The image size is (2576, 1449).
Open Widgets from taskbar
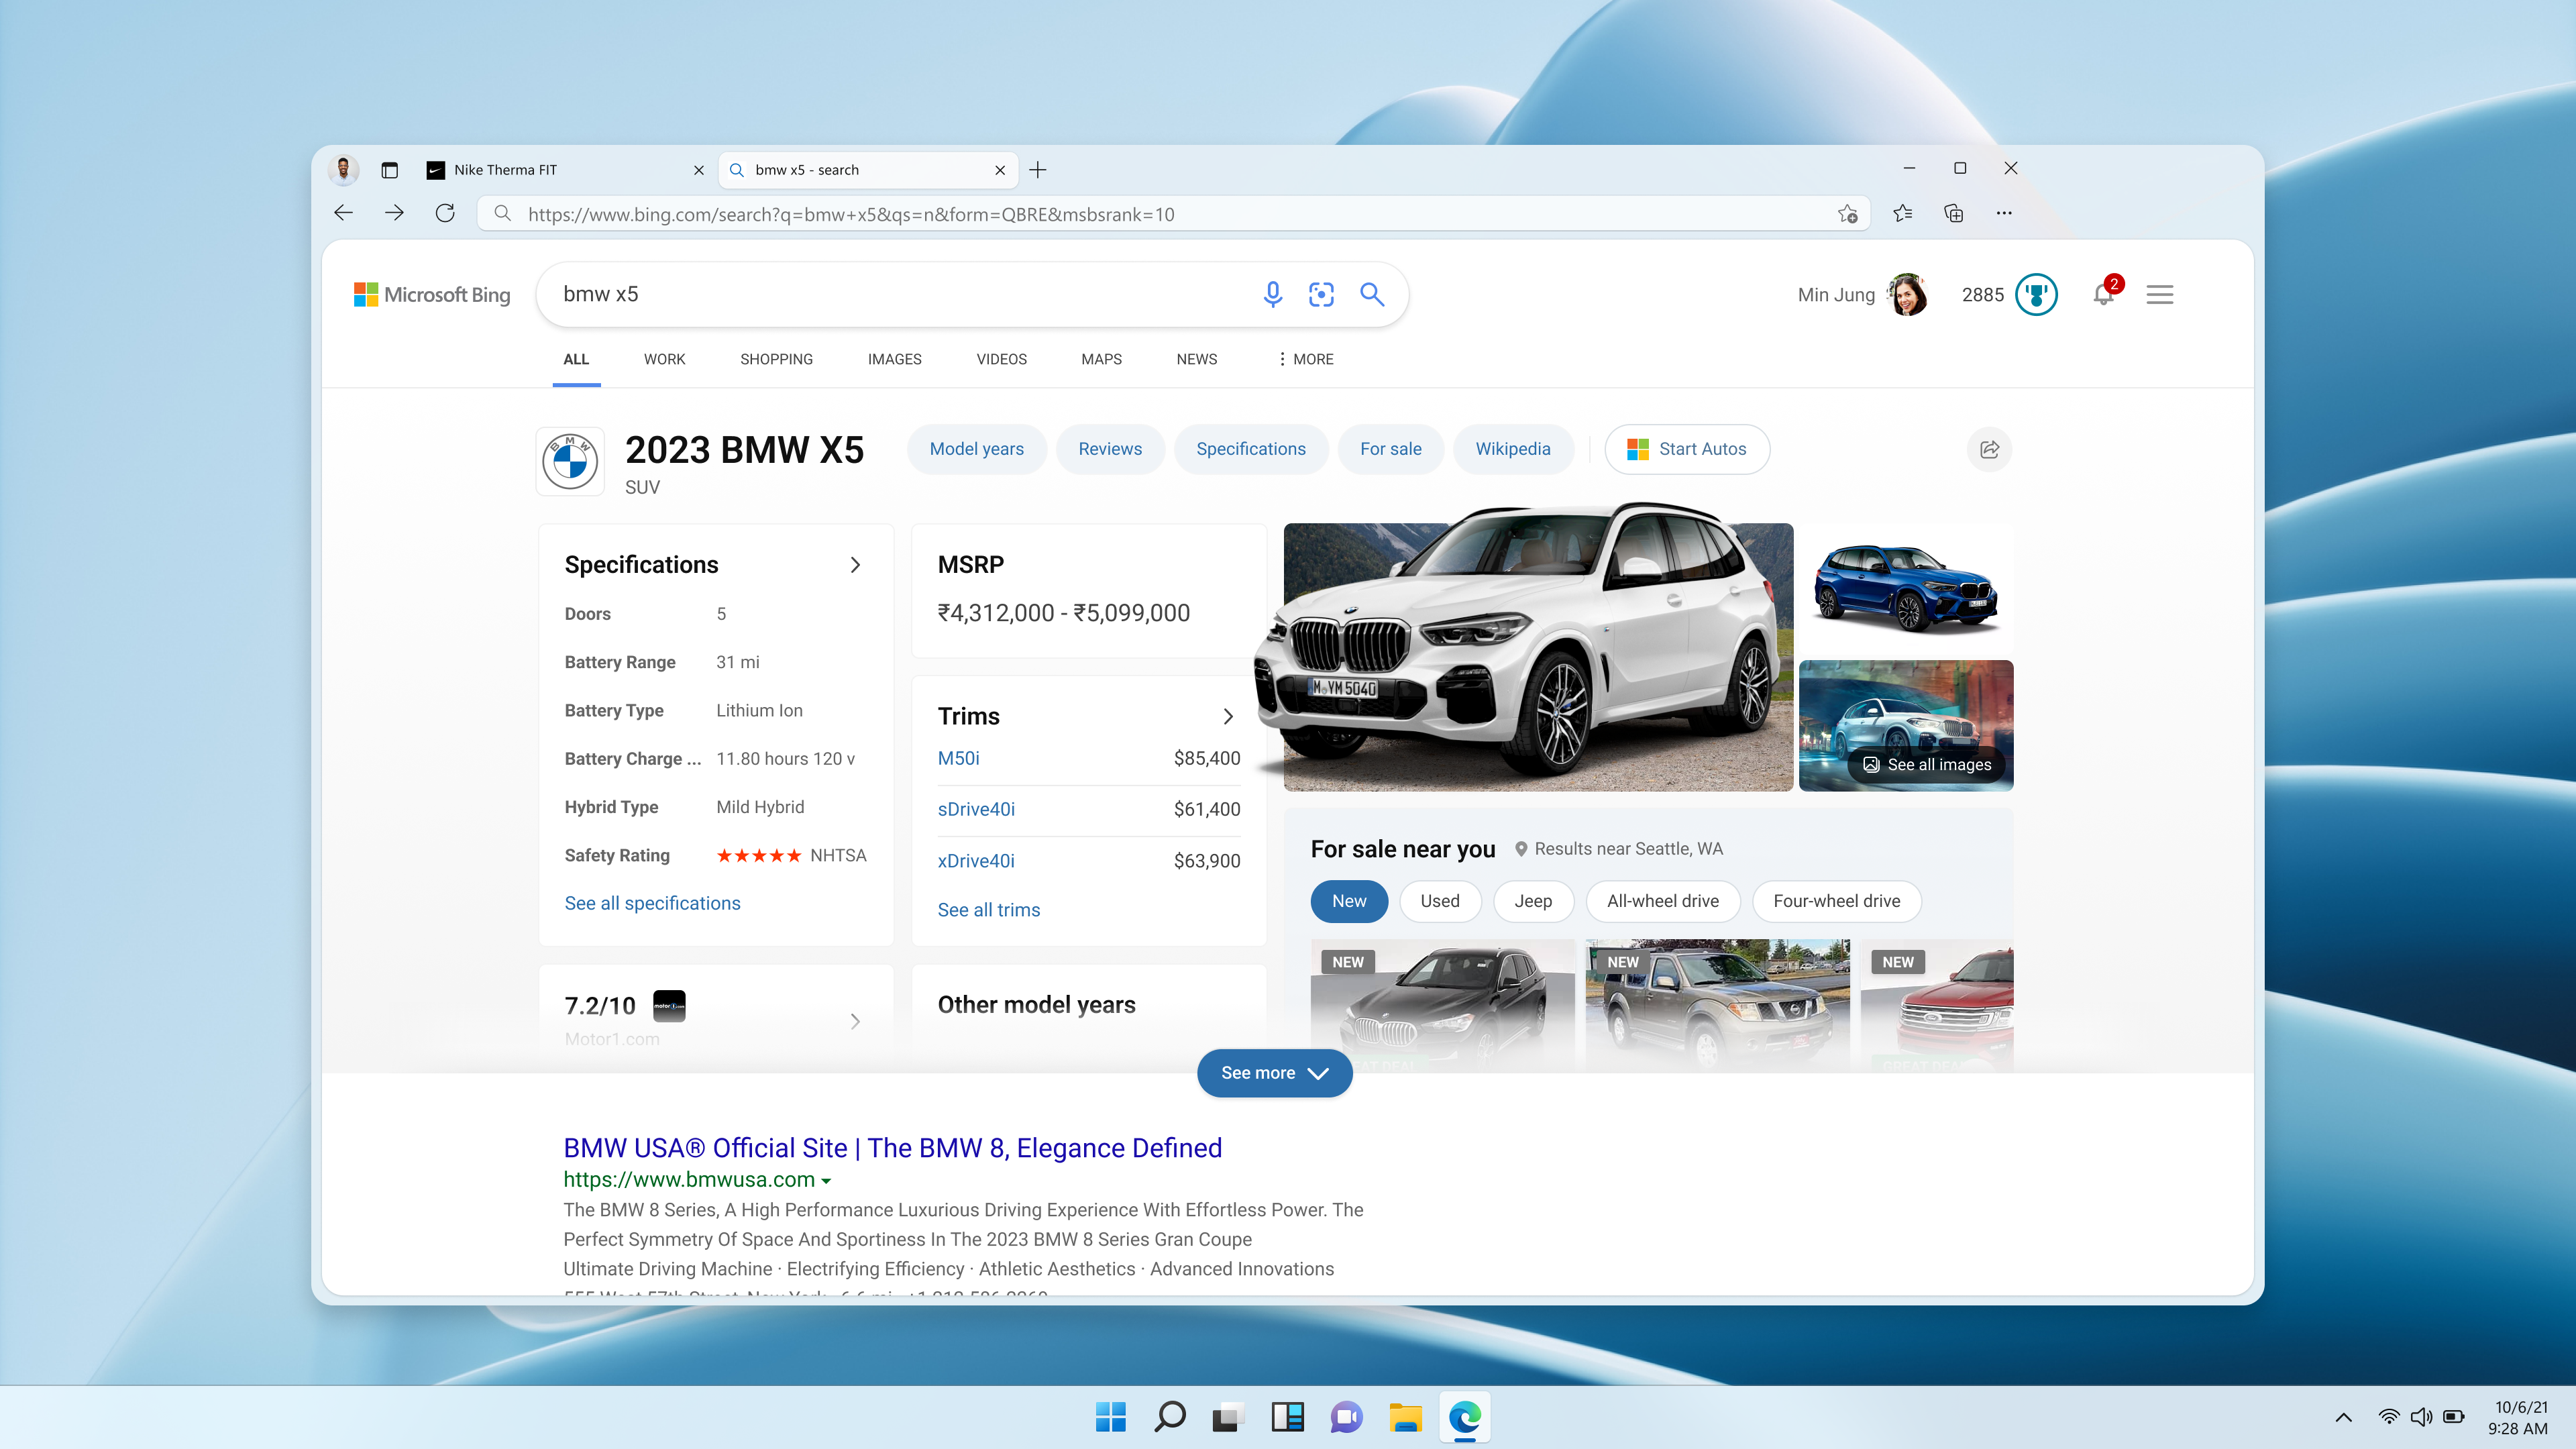coord(1287,1416)
